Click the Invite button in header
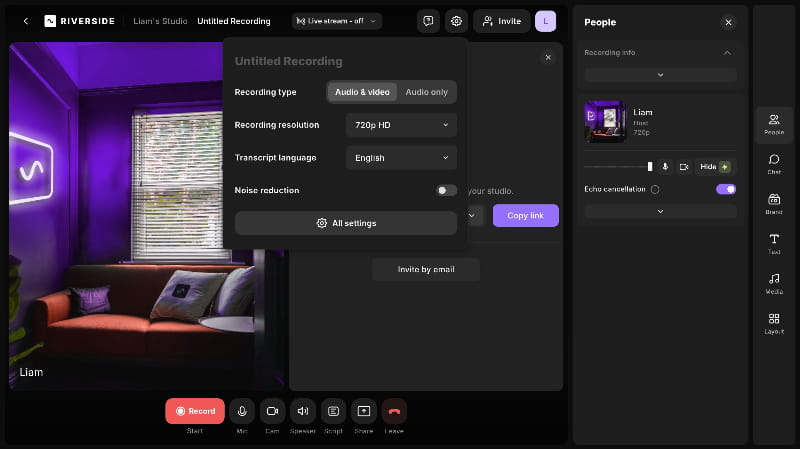 point(502,21)
